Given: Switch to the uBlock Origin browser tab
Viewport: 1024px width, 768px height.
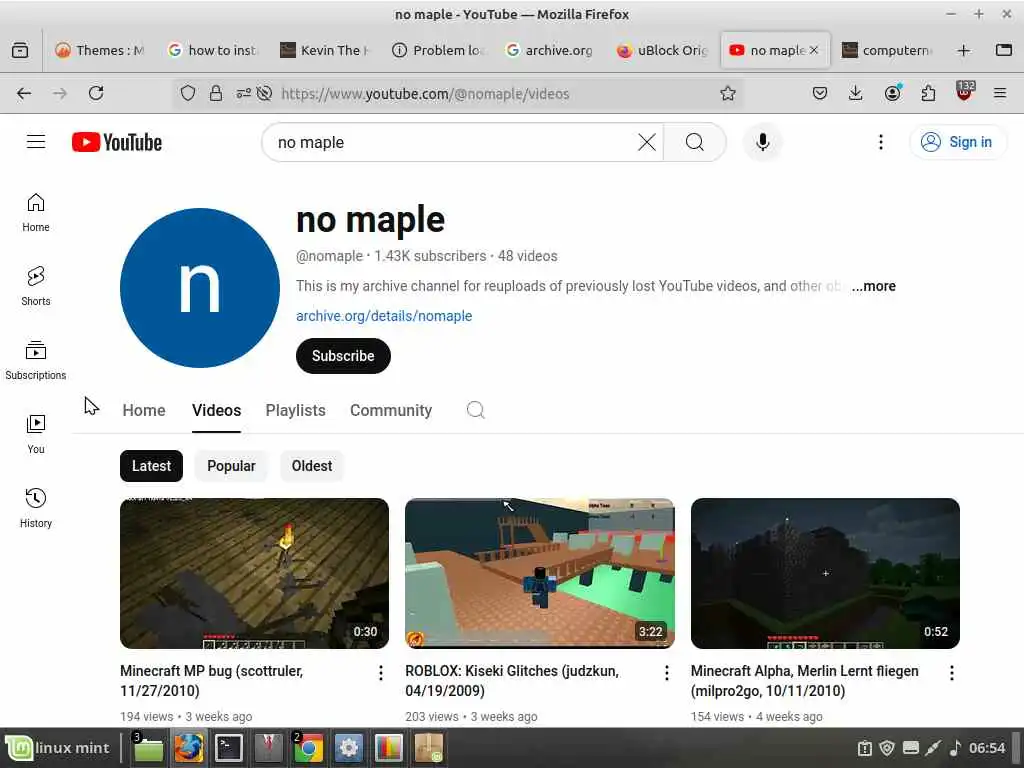Looking at the screenshot, I should point(662,50).
